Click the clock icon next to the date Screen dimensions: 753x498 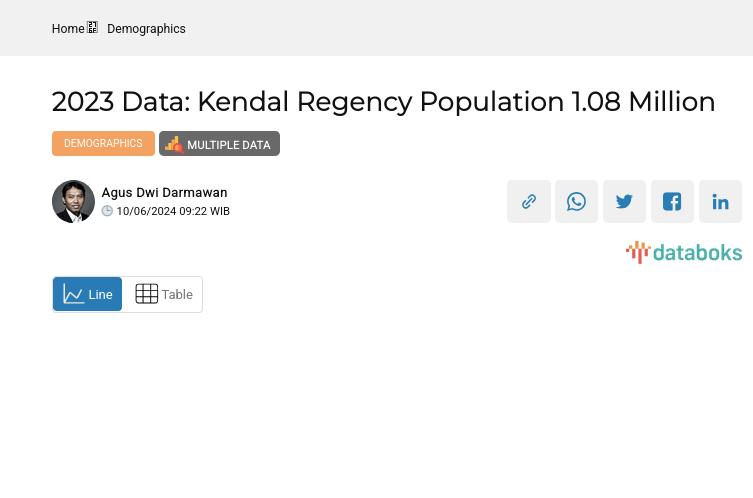pos(107,211)
